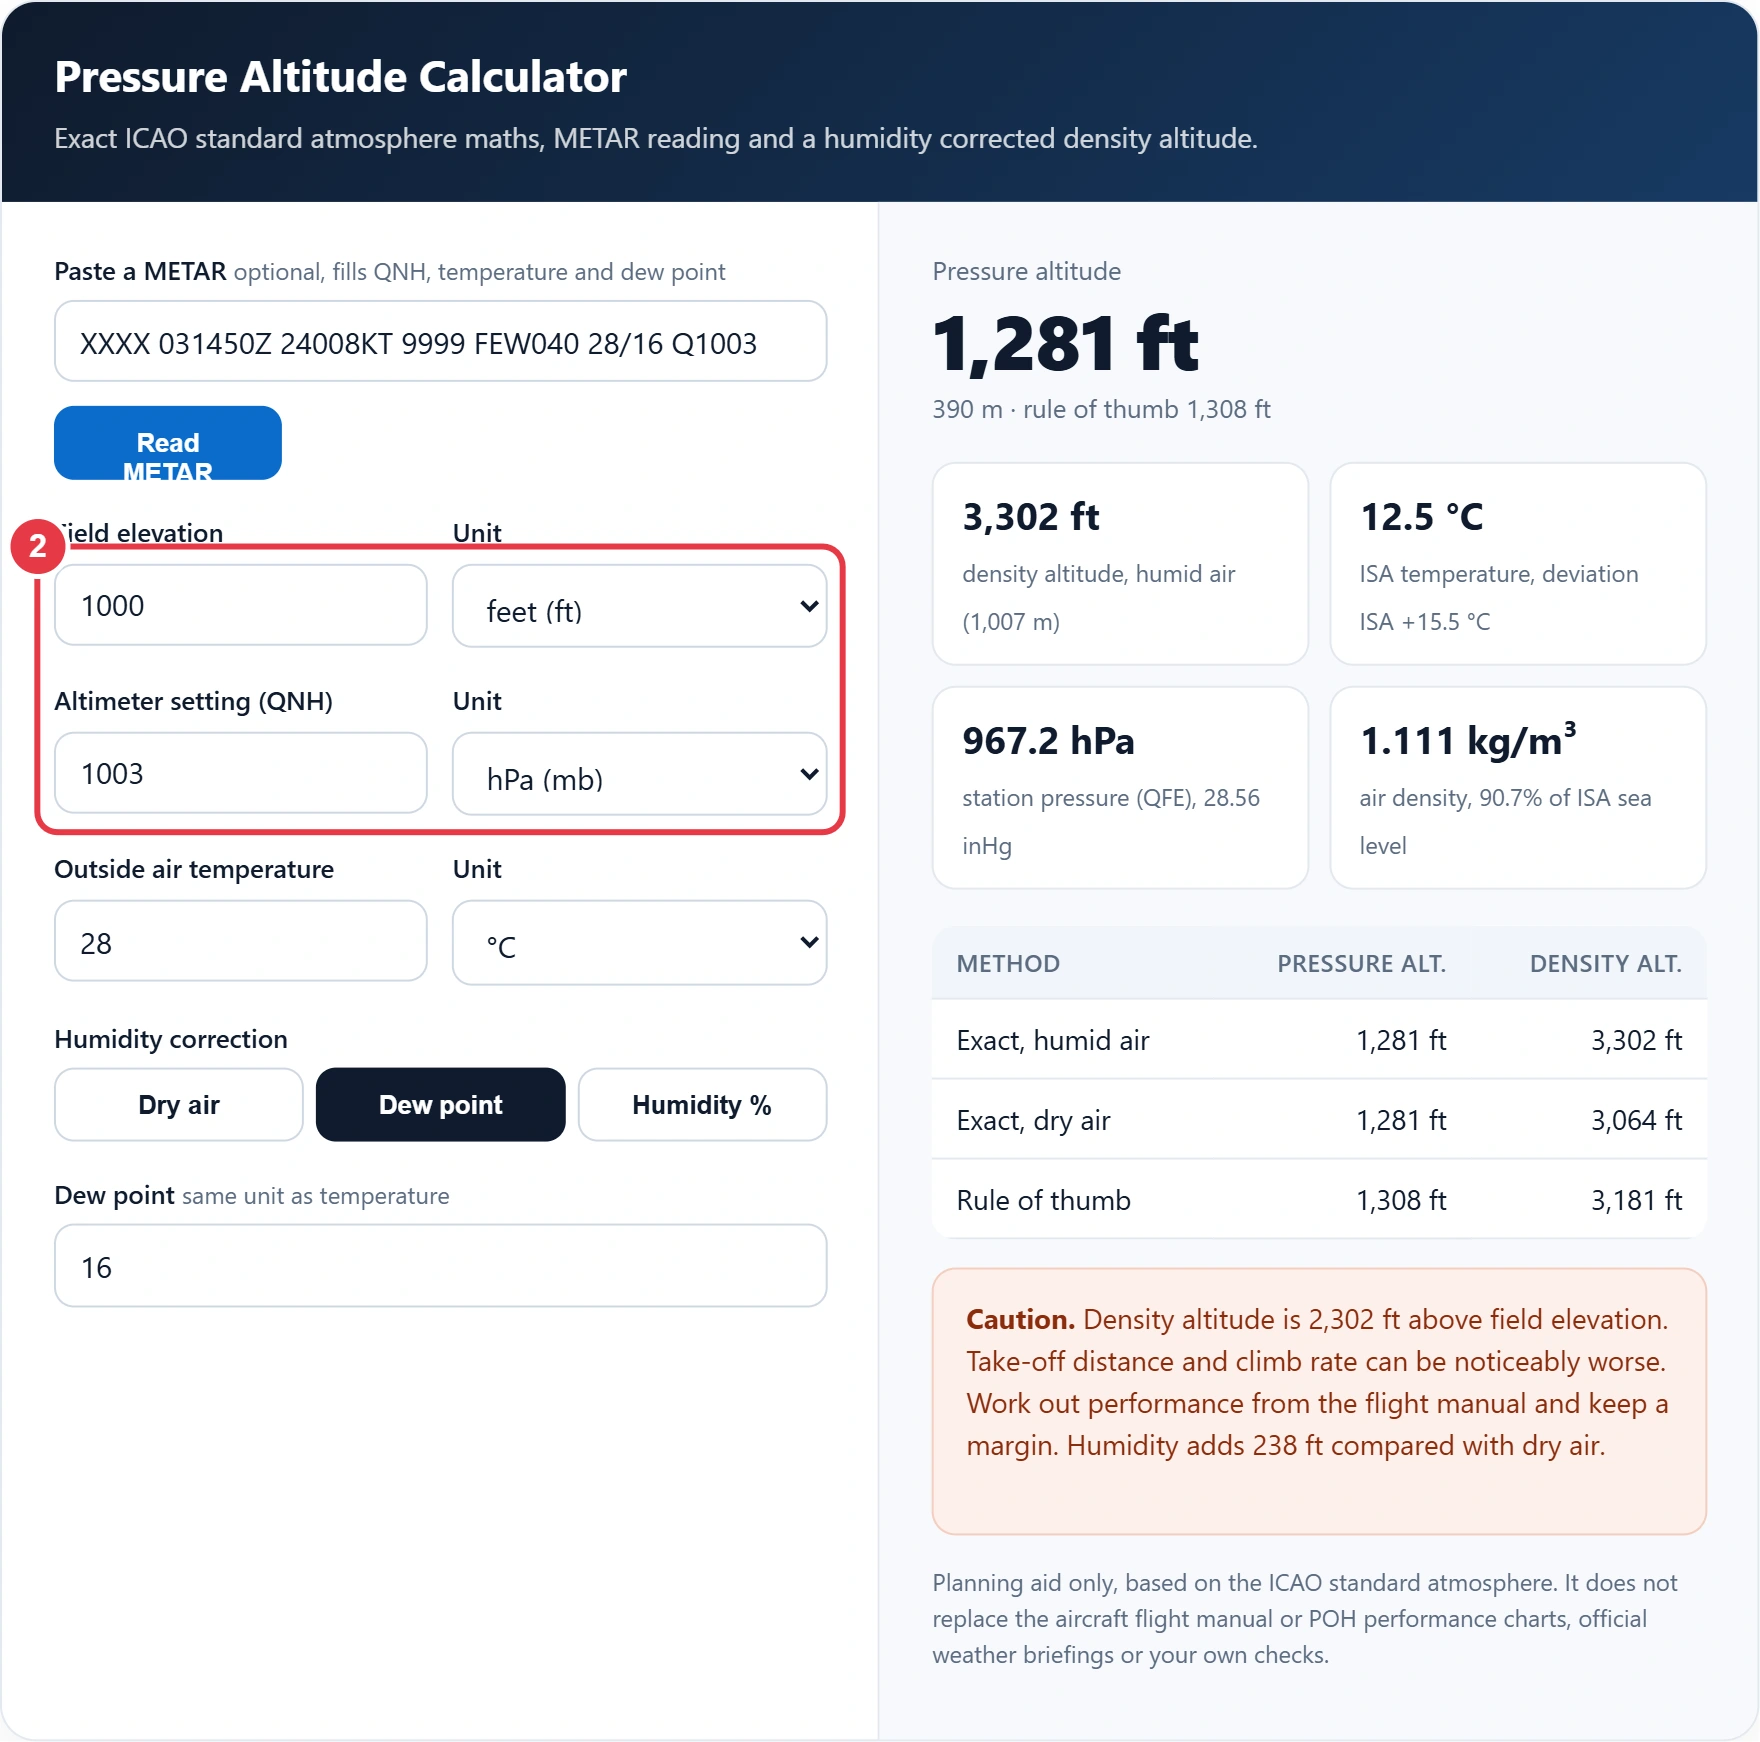
Task: Select the Dew point humidity option
Action: pos(441,1105)
